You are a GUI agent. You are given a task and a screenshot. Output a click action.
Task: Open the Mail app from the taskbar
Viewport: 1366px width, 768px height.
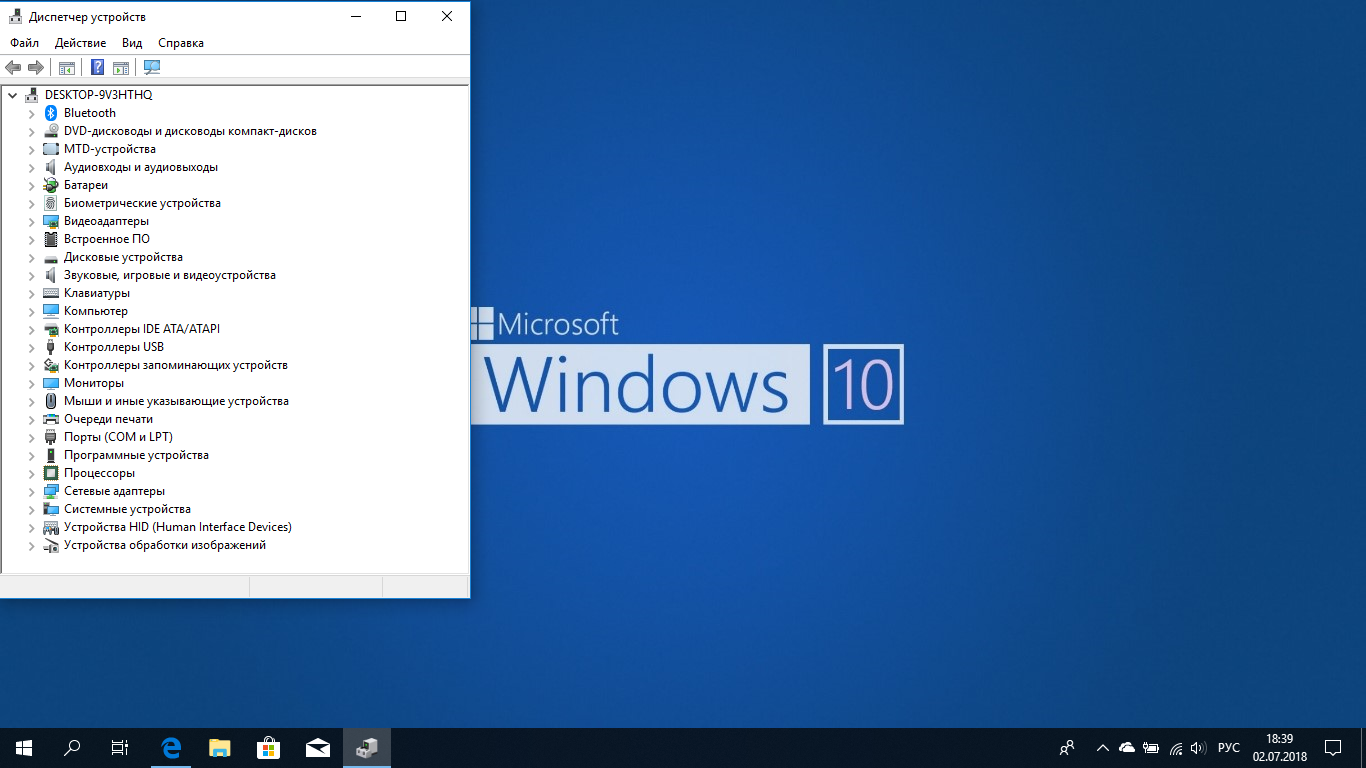tap(317, 748)
